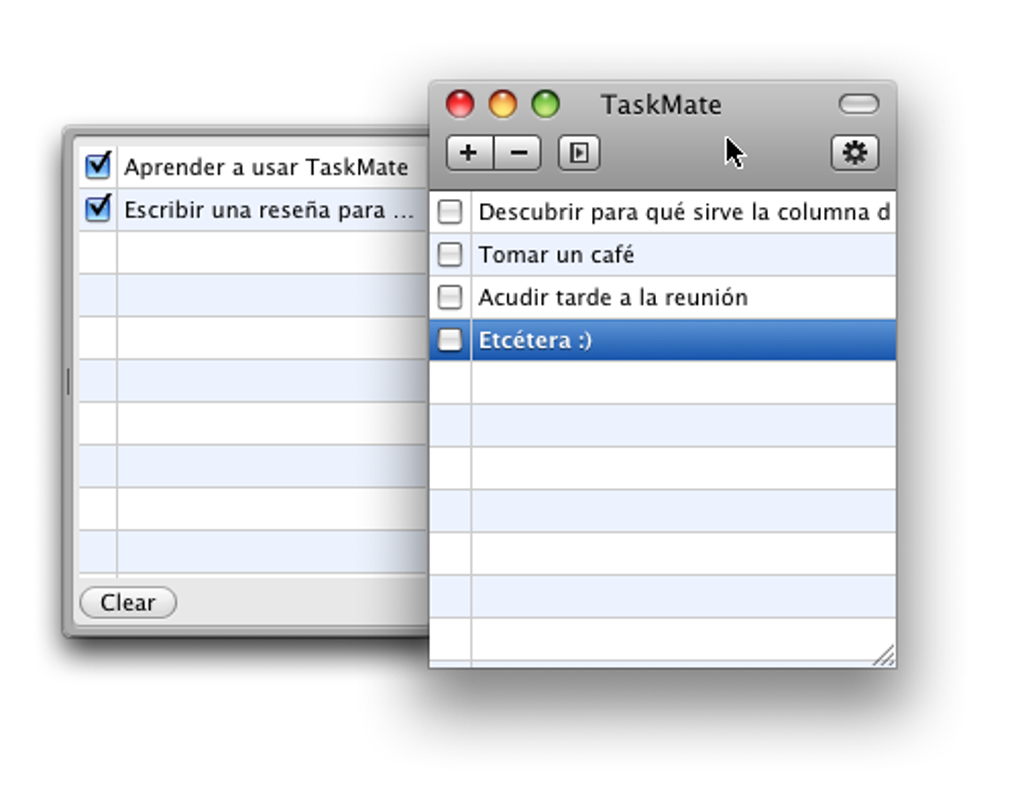Select the 'Tomar un café' task row
Screen dimensions: 1020x808
point(600,254)
